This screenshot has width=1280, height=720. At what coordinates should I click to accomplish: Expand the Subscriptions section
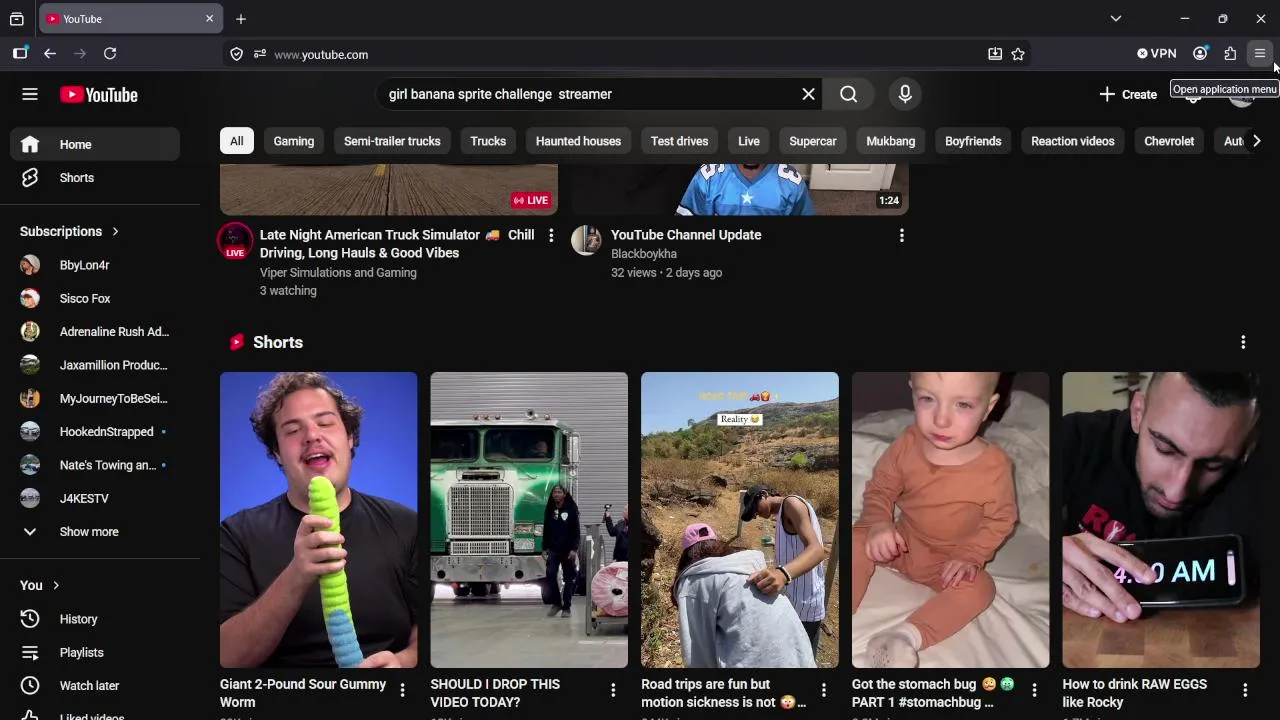(x=70, y=231)
